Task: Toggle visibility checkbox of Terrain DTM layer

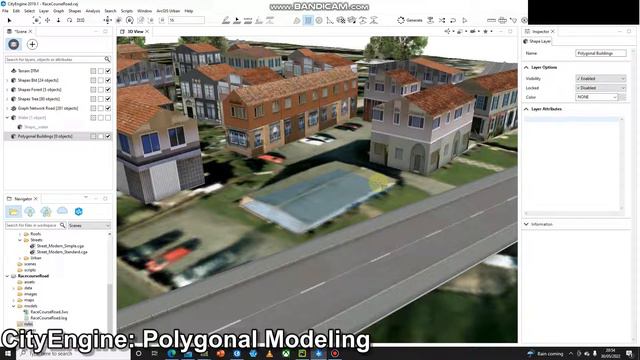Action: (x=108, y=71)
